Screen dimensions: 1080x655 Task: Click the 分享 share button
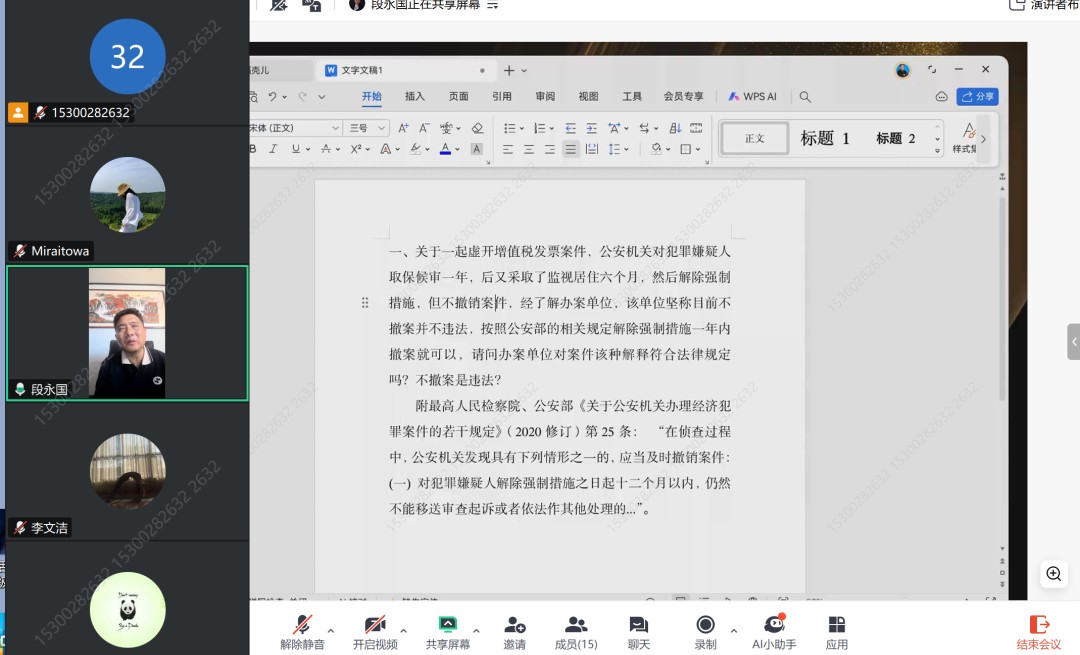click(977, 96)
